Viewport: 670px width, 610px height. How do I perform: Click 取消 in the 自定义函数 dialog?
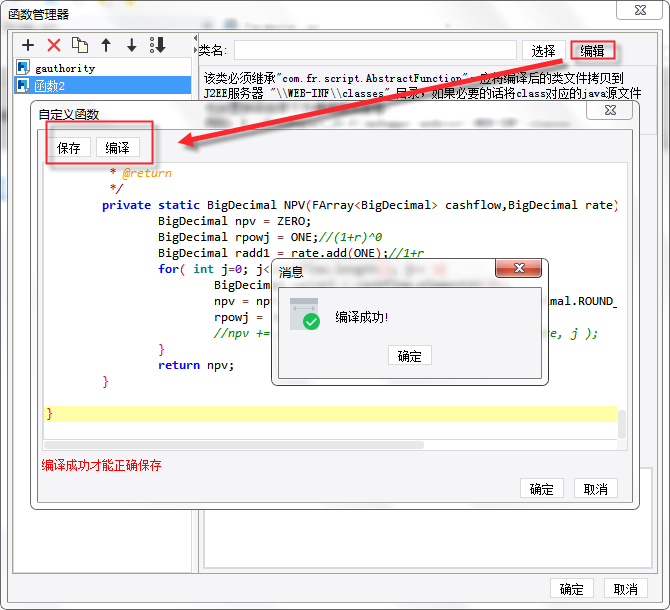[x=596, y=488]
